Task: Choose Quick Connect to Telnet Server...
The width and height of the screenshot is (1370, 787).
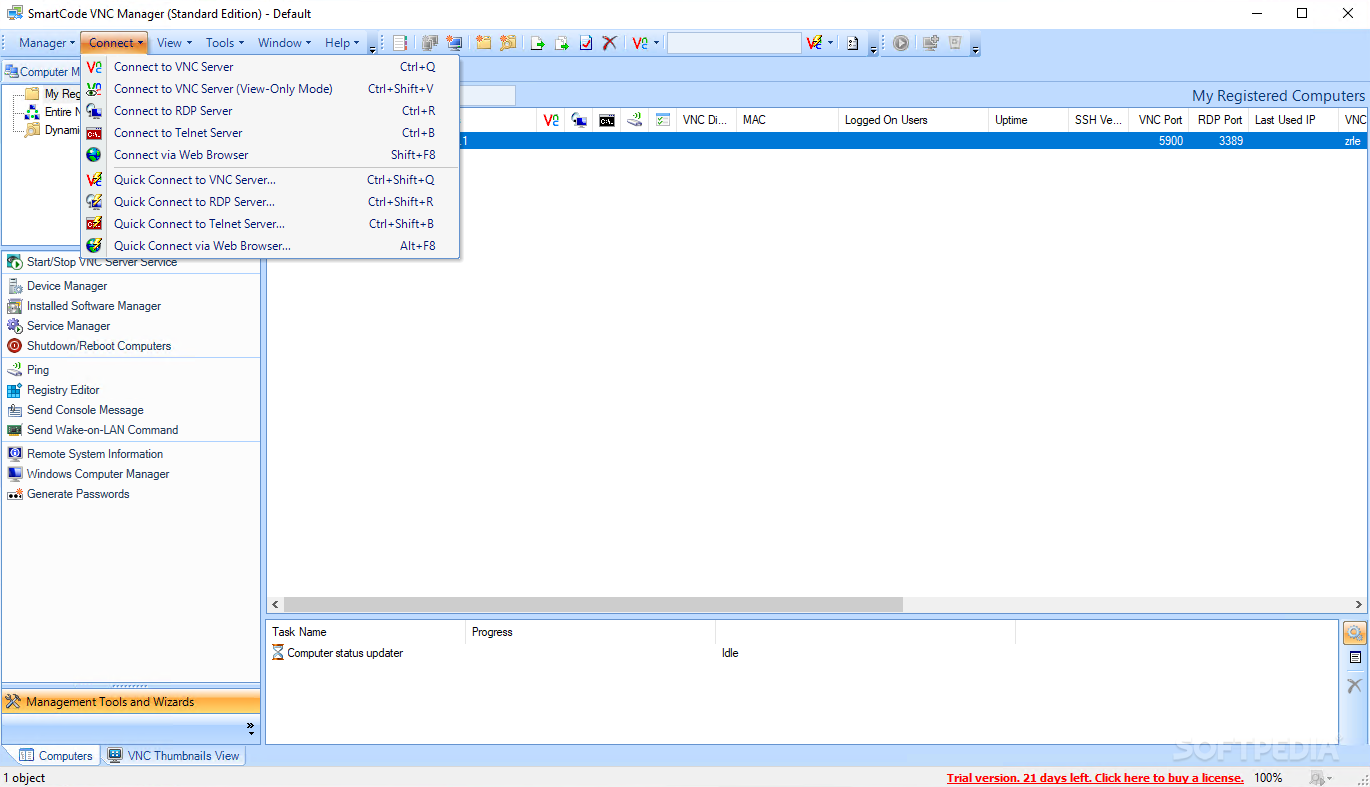Action: tap(270, 224)
